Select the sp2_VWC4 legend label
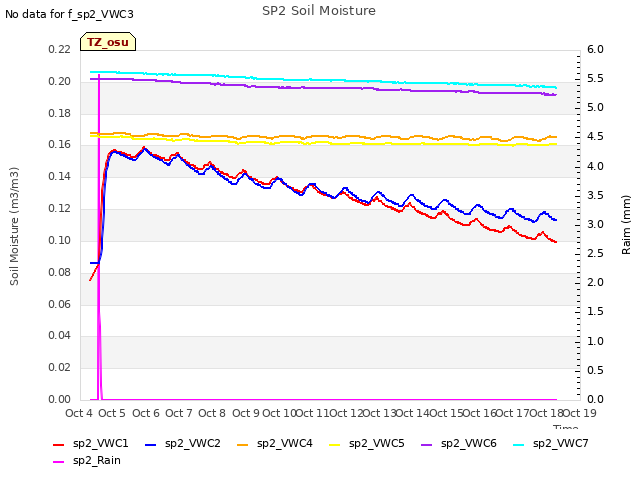 [284, 444]
